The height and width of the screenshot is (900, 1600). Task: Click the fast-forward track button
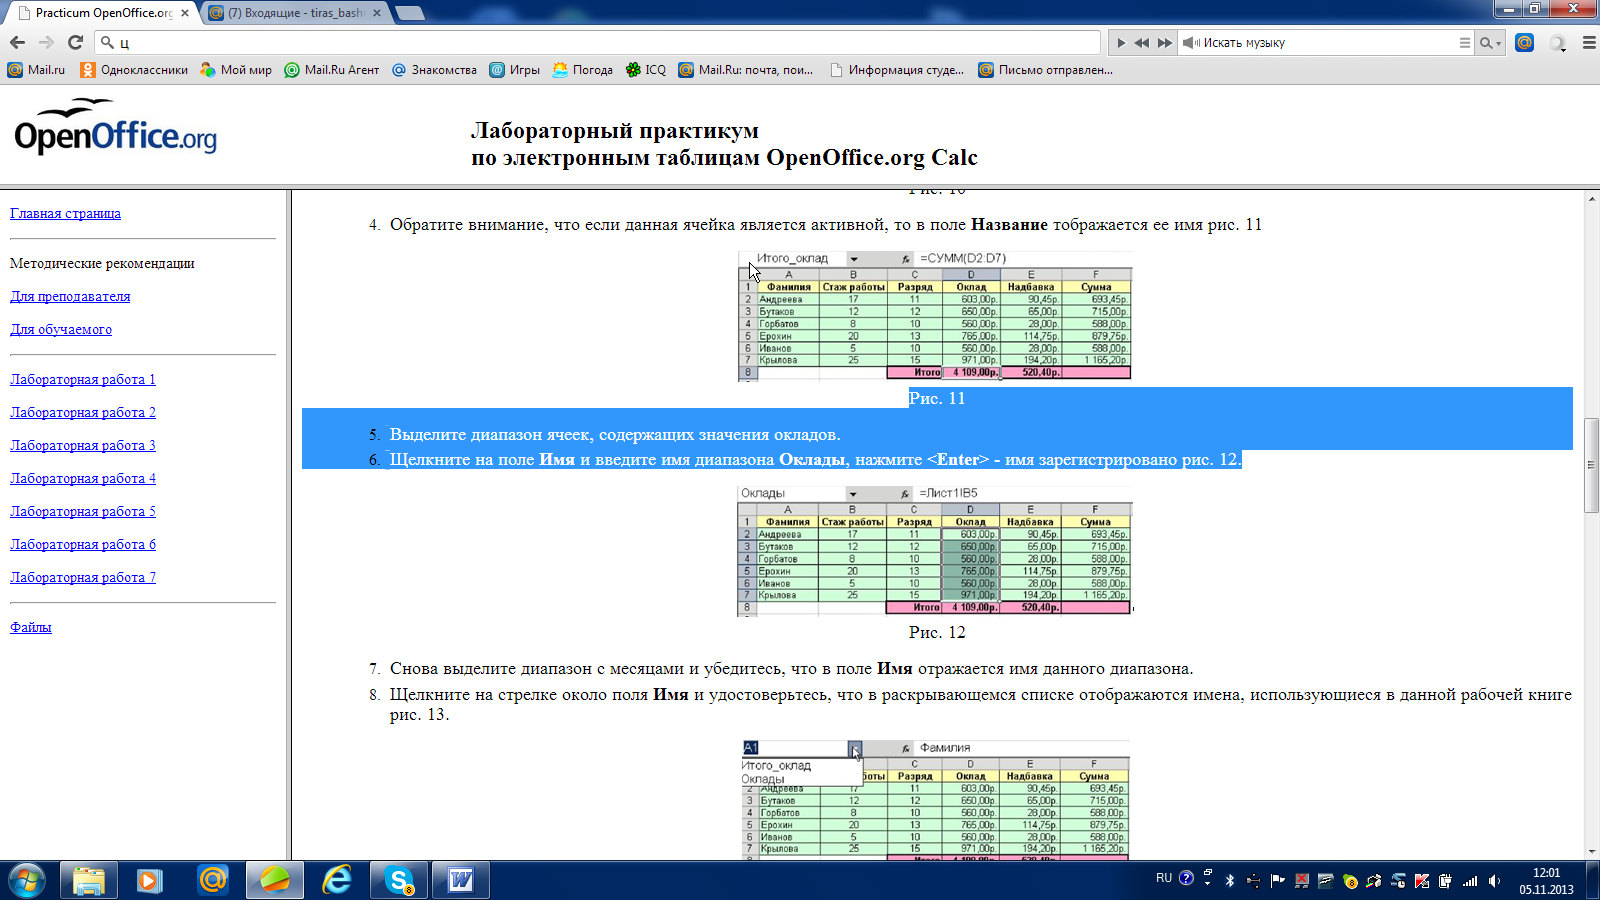click(1164, 43)
